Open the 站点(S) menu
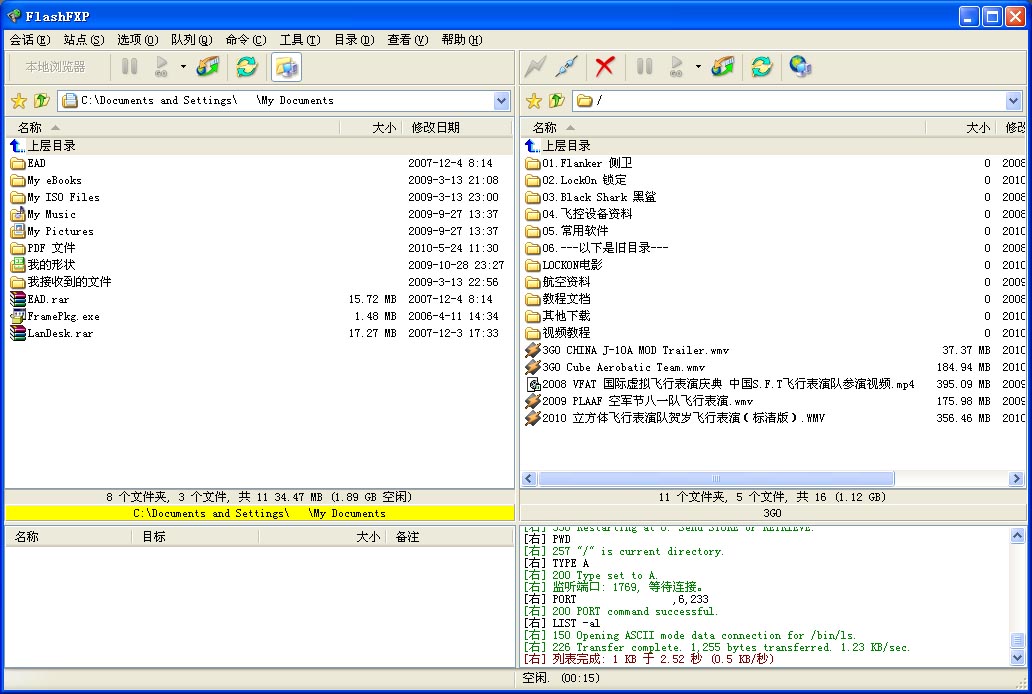This screenshot has width=1032, height=694. point(84,40)
